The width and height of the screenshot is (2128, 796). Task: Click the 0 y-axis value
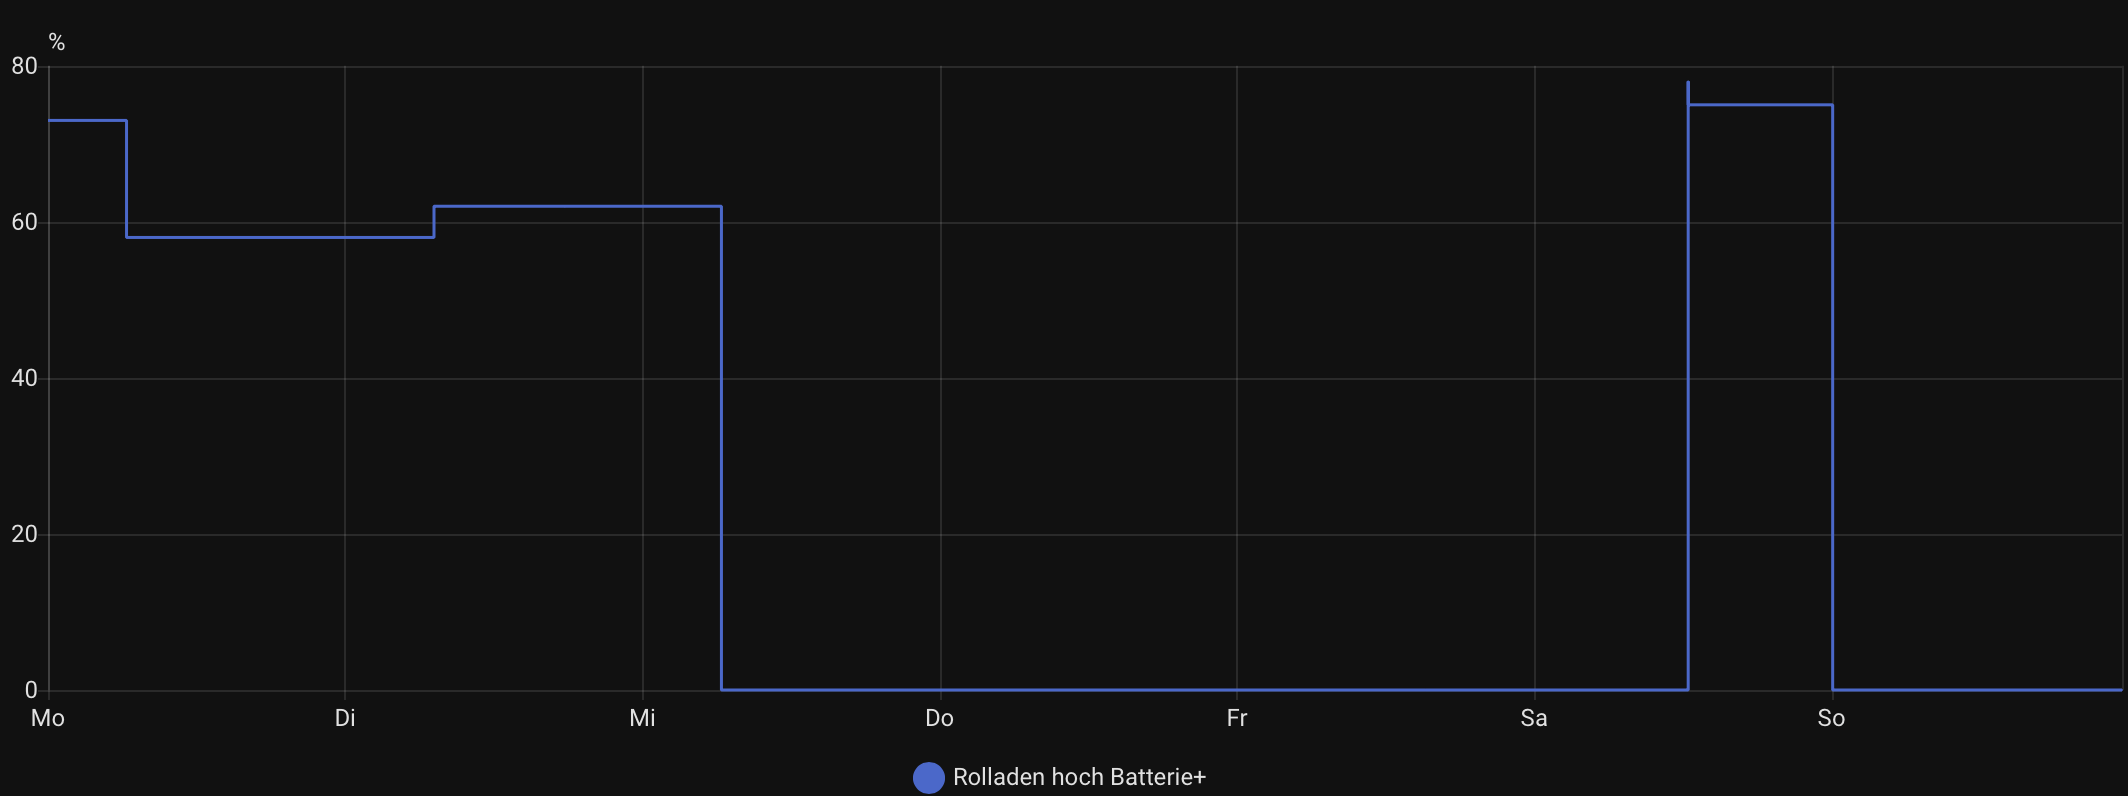31,690
